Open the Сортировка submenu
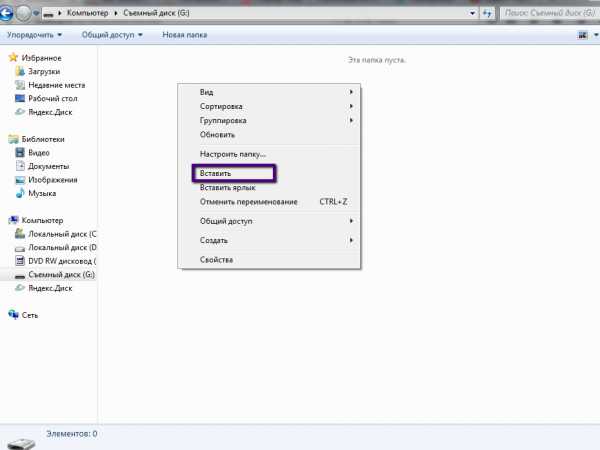 click(269, 106)
